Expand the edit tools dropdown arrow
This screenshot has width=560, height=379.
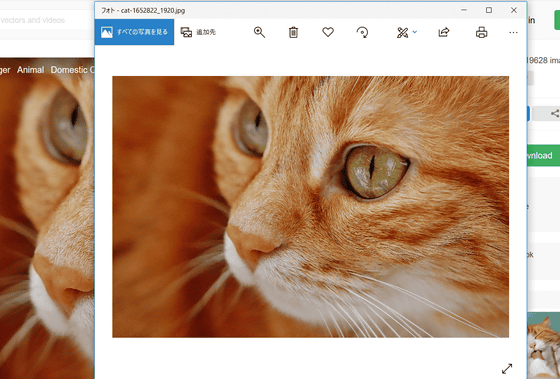(x=415, y=32)
